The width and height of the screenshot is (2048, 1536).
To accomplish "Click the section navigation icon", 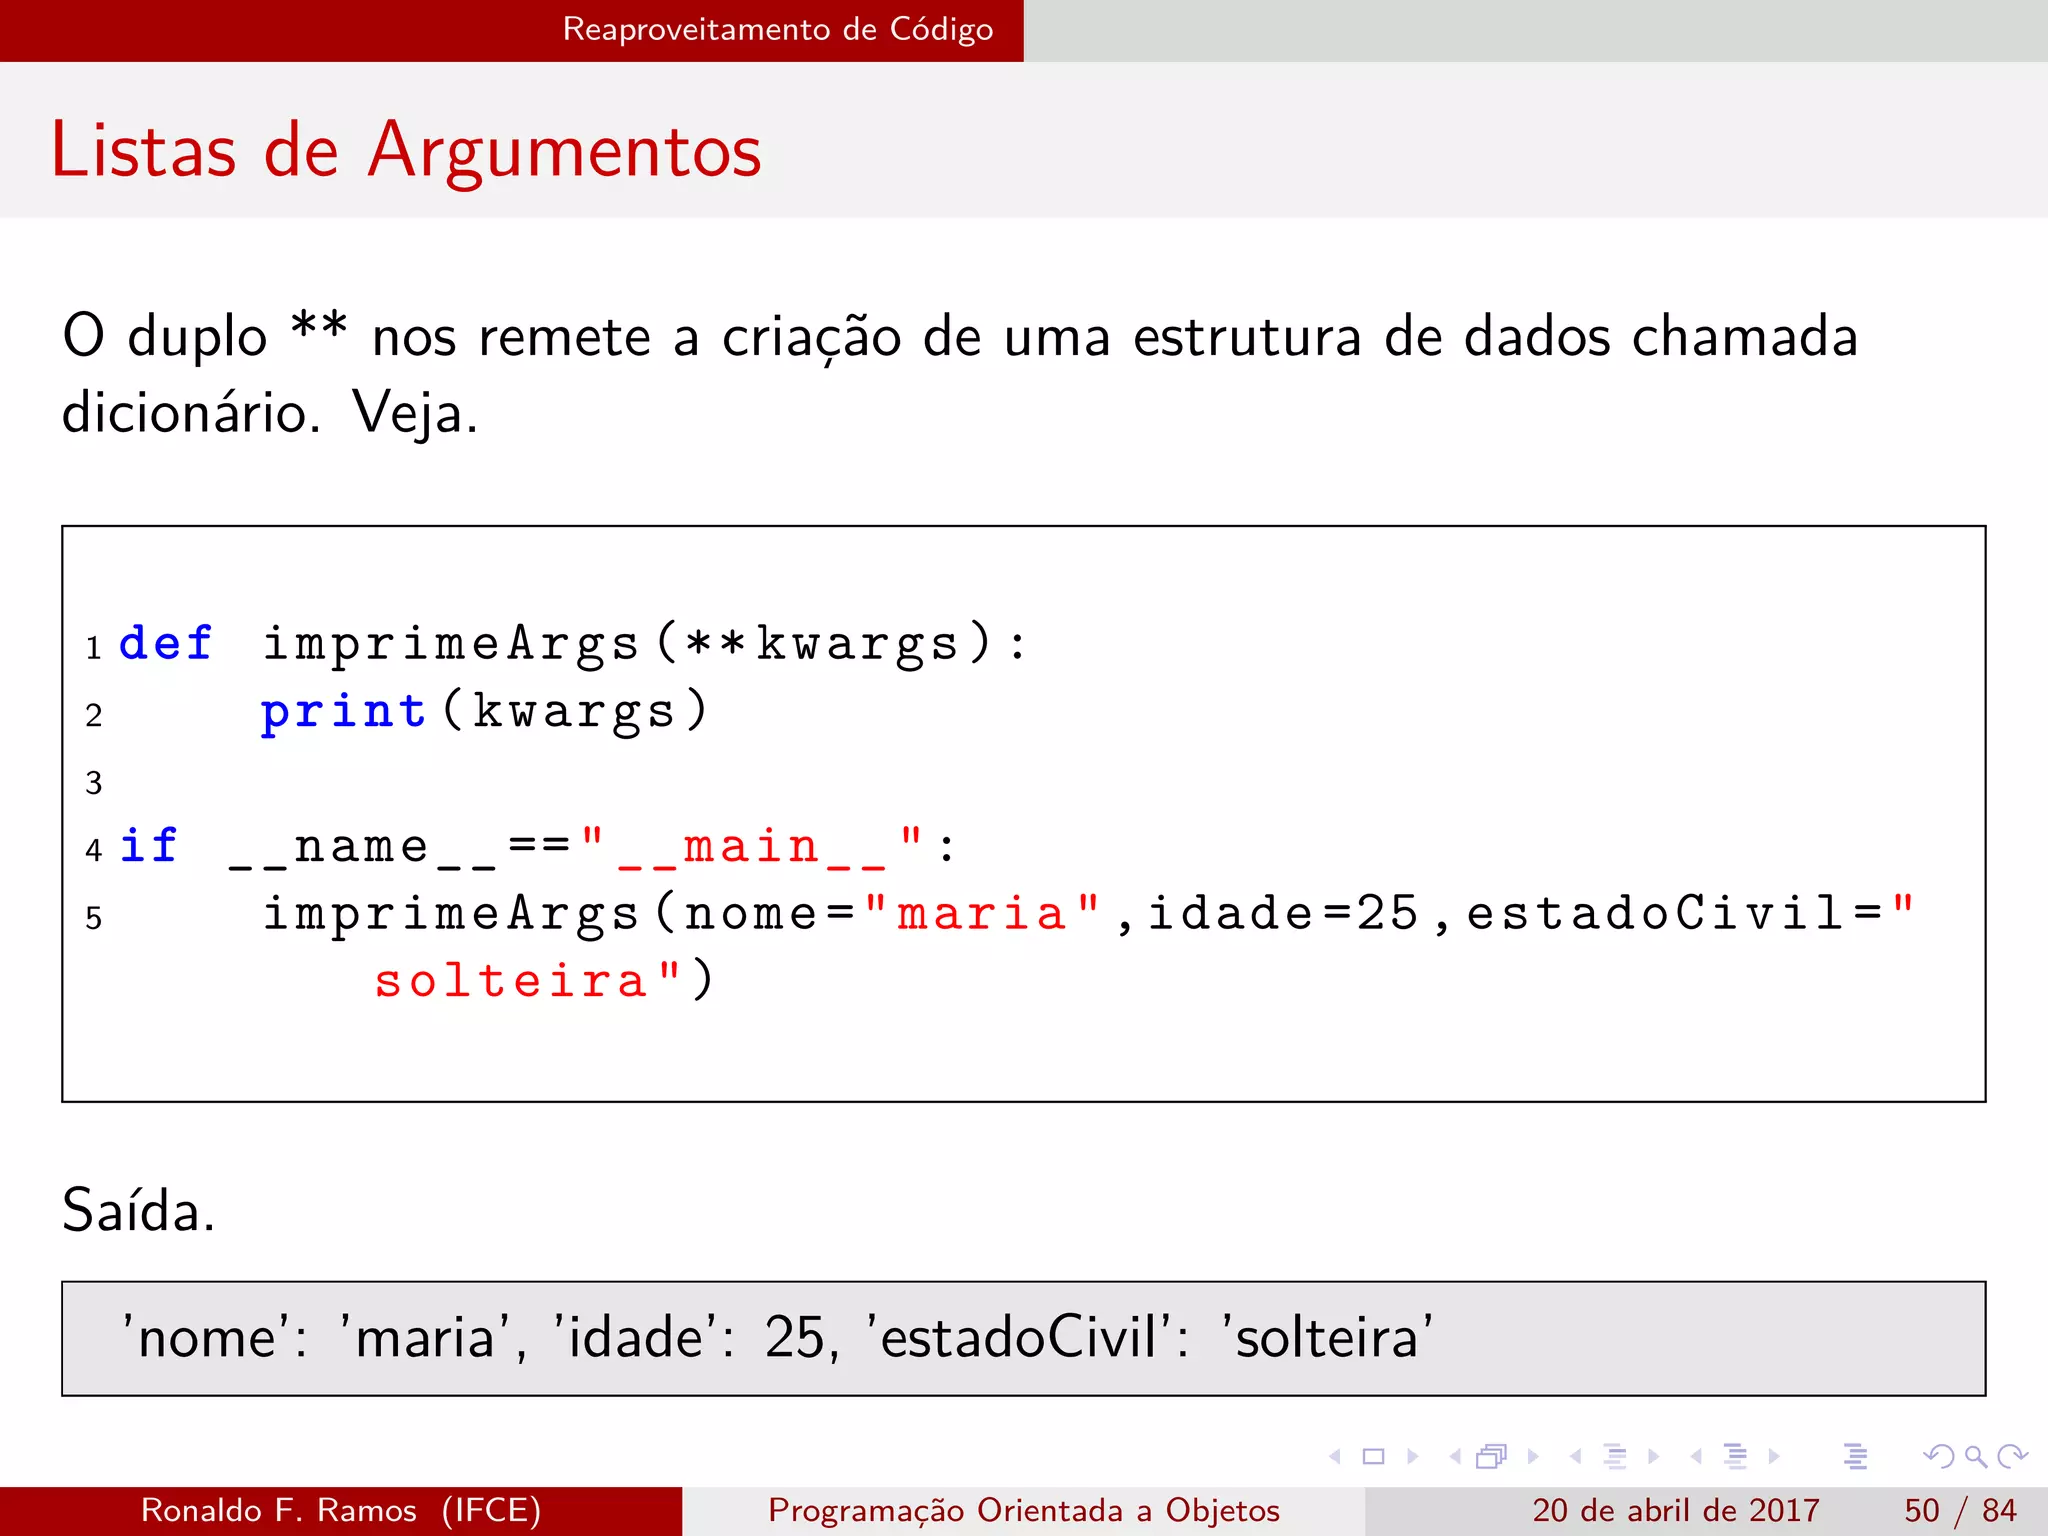I will click(x=1736, y=1456).
